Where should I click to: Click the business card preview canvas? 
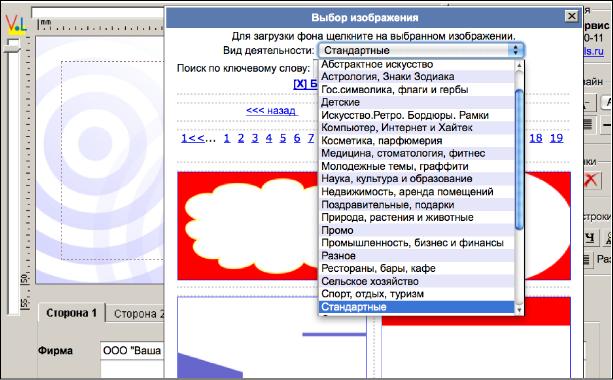tap(100, 160)
